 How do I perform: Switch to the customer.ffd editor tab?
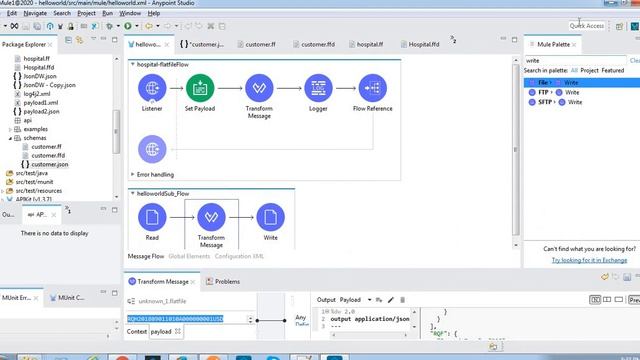(314, 44)
